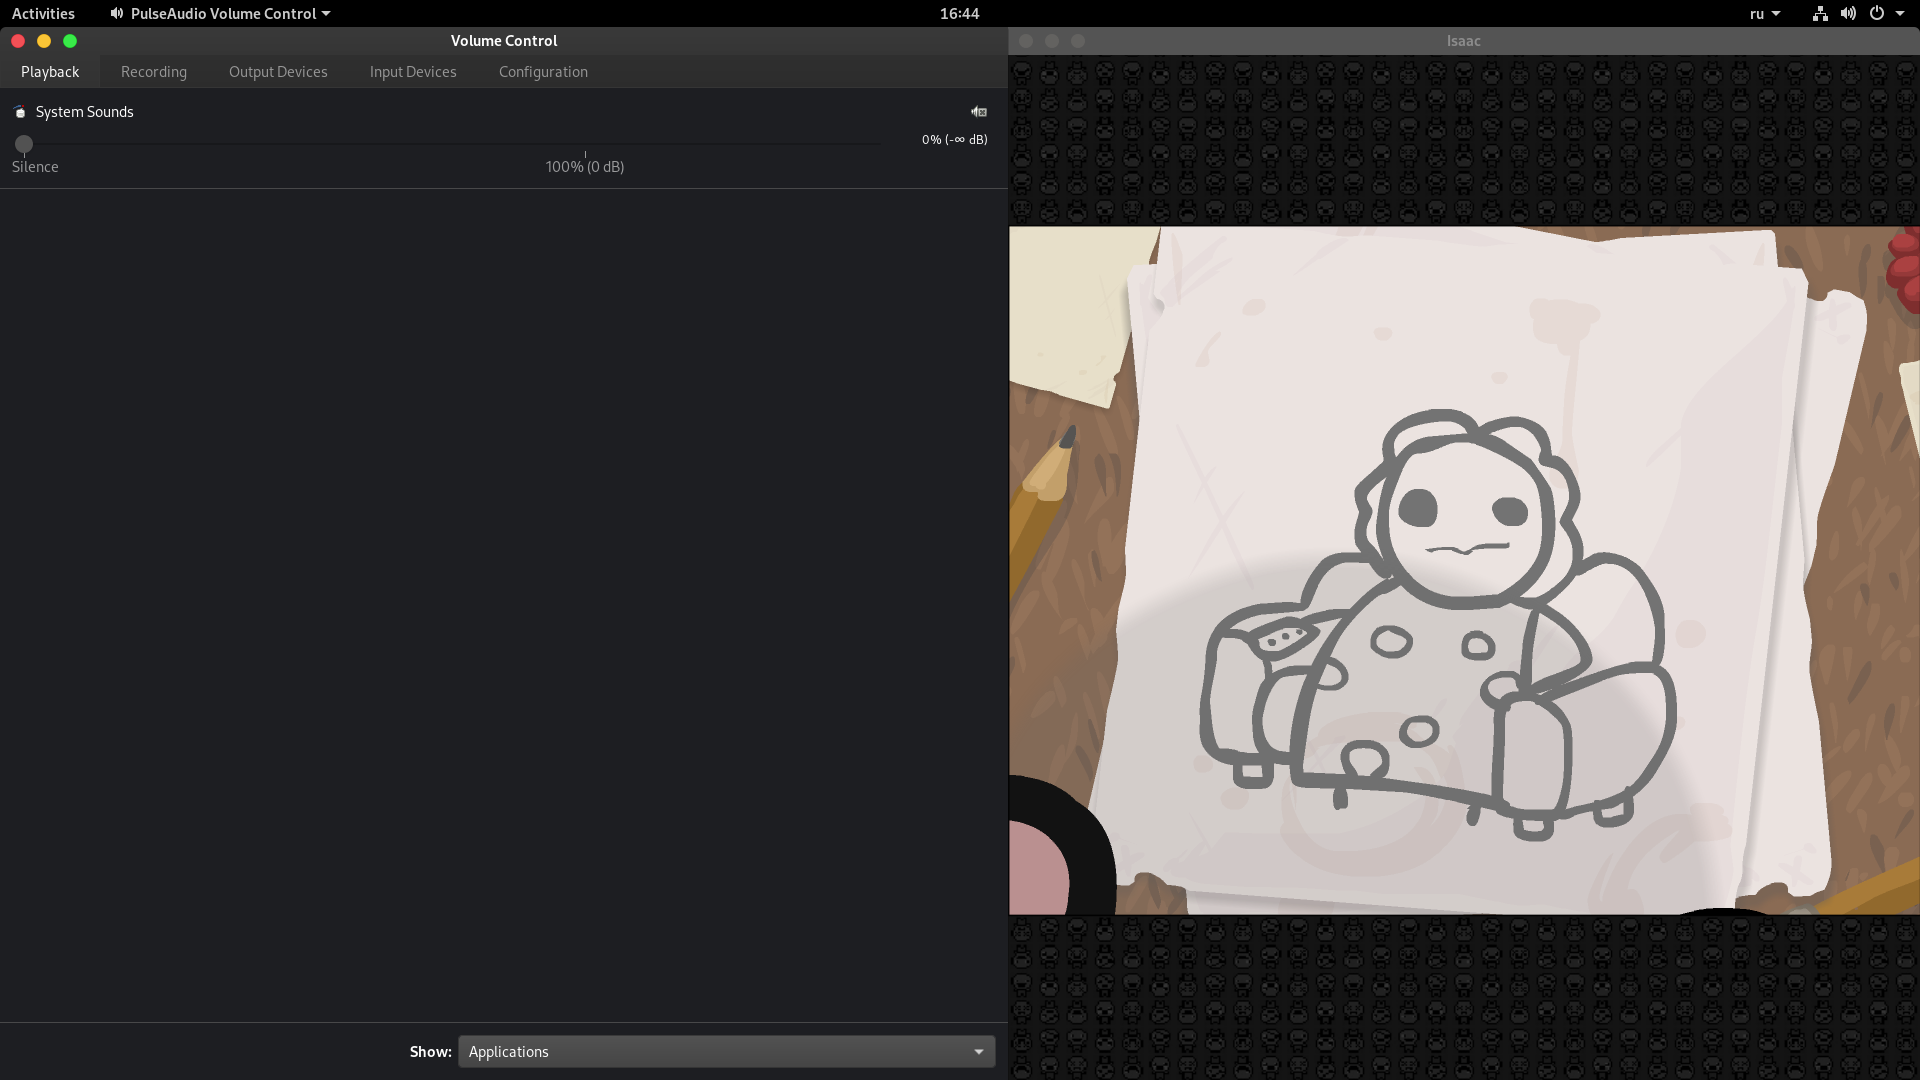
Task: Minimize Volume Control with yellow button
Action: point(44,41)
